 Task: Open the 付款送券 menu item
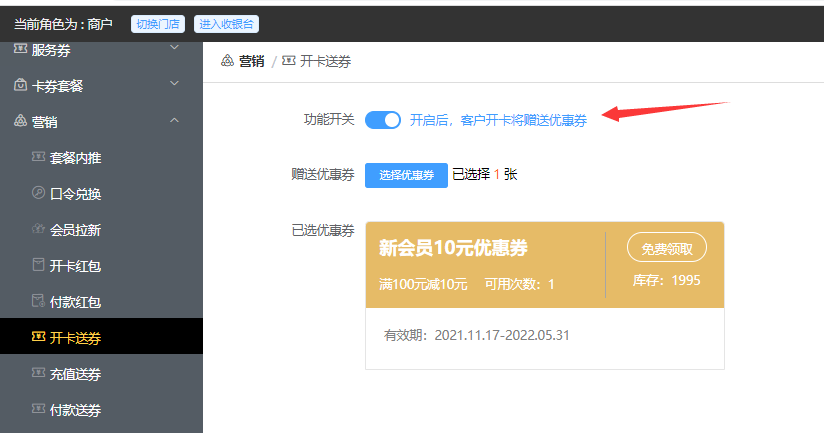pyautogui.click(x=101, y=410)
